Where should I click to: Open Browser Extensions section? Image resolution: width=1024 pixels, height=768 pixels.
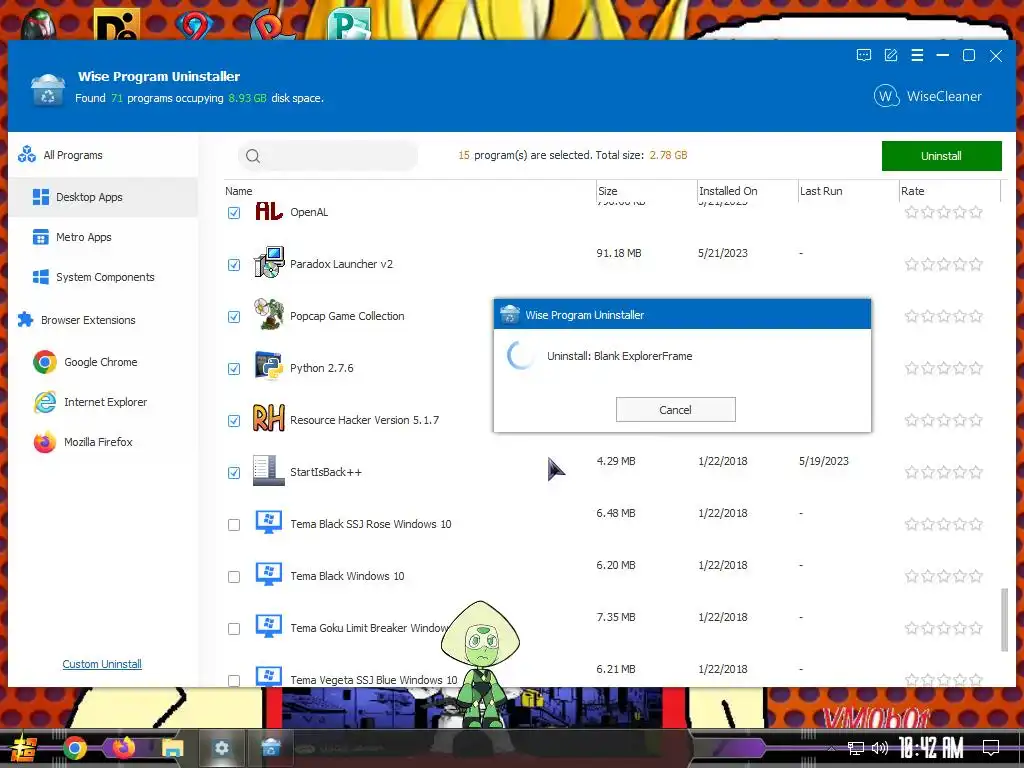103,320
